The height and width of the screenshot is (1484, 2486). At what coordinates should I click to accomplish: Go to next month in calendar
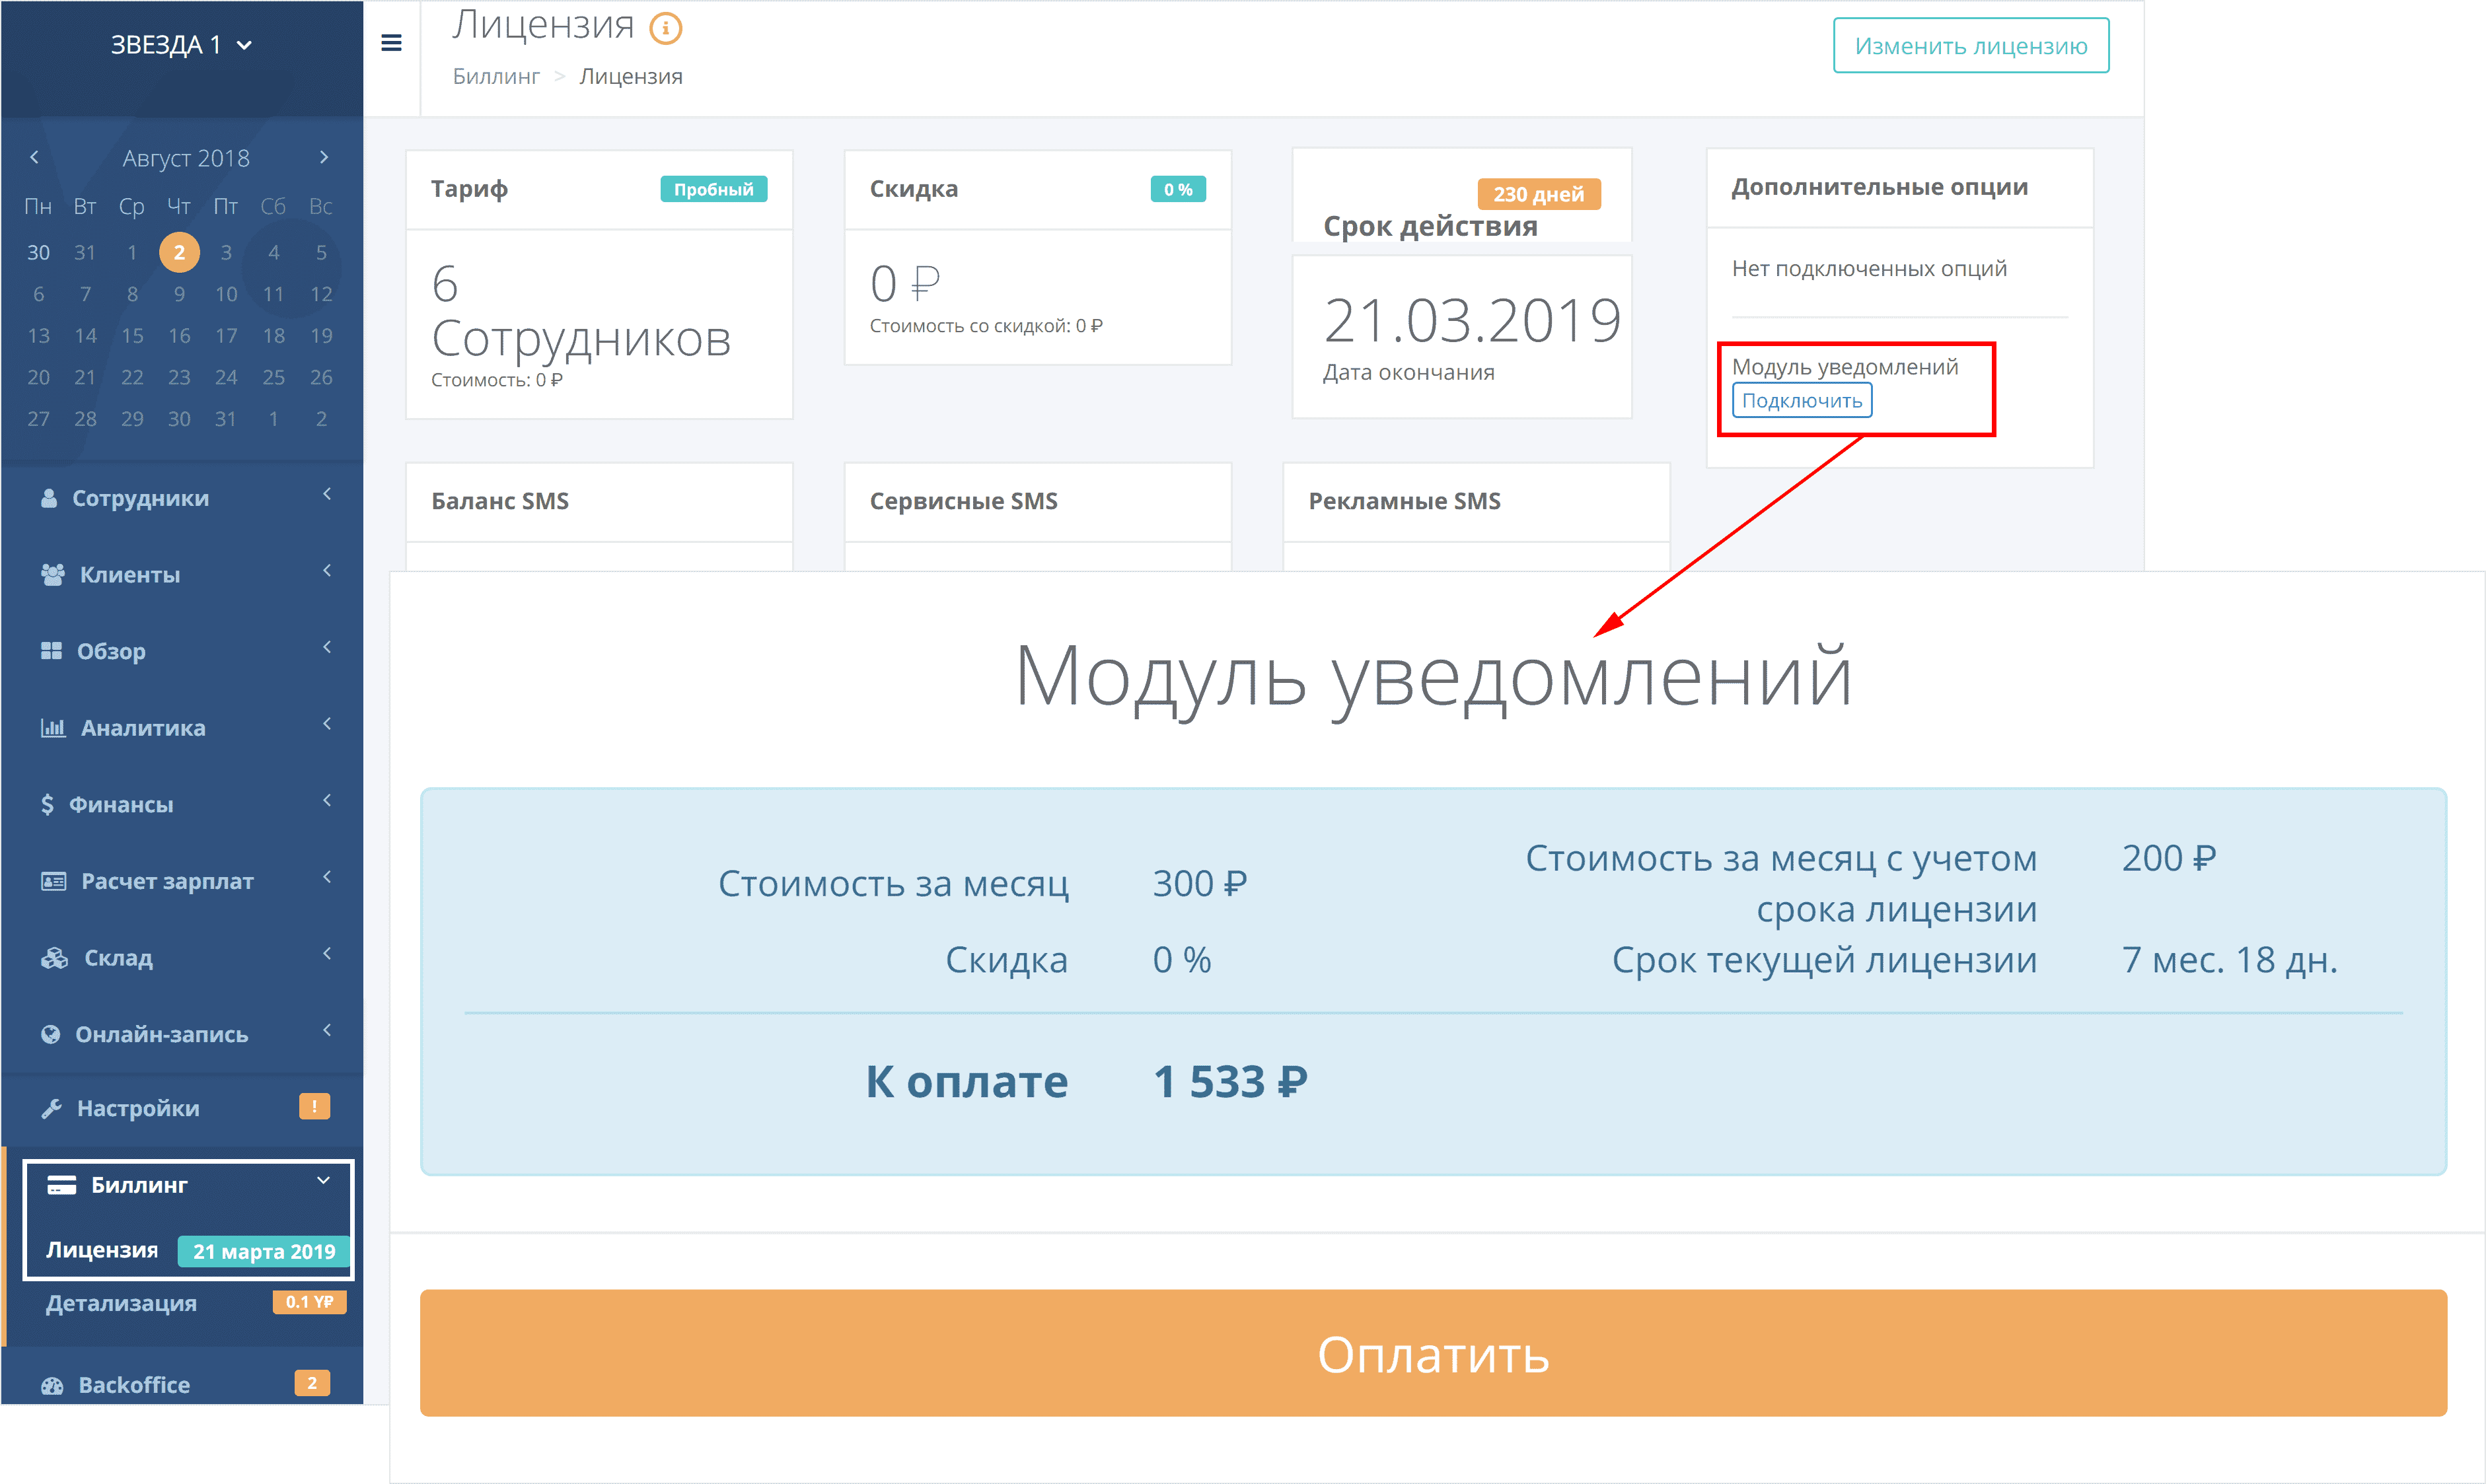323,157
